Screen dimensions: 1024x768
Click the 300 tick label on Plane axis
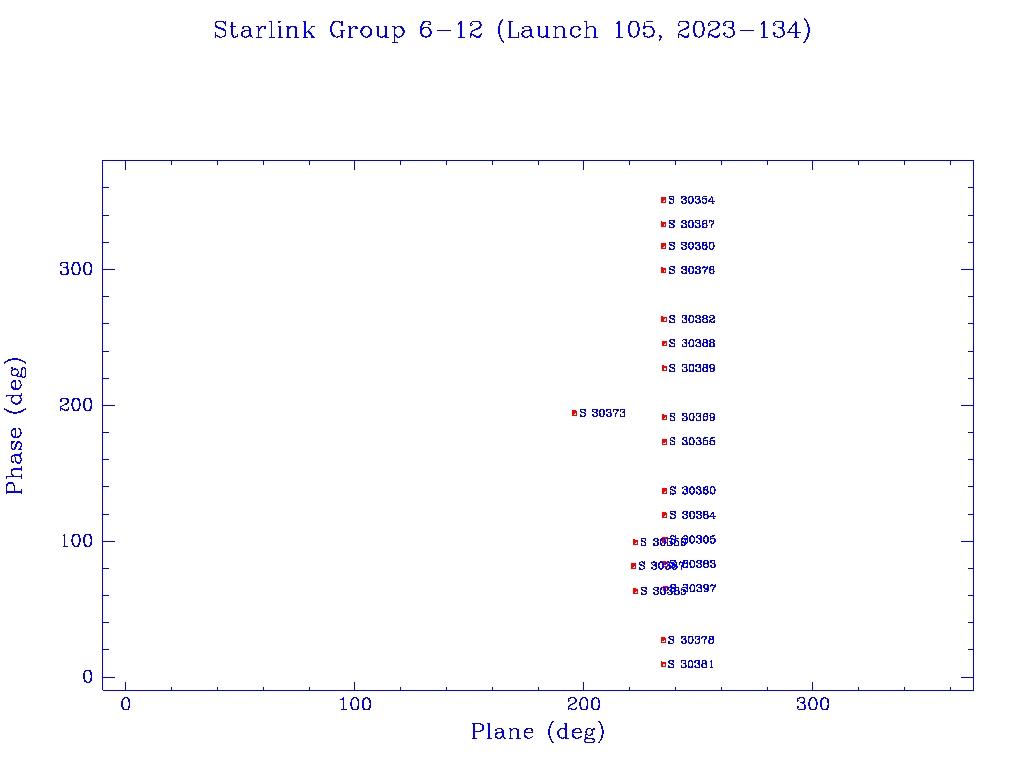pos(813,705)
